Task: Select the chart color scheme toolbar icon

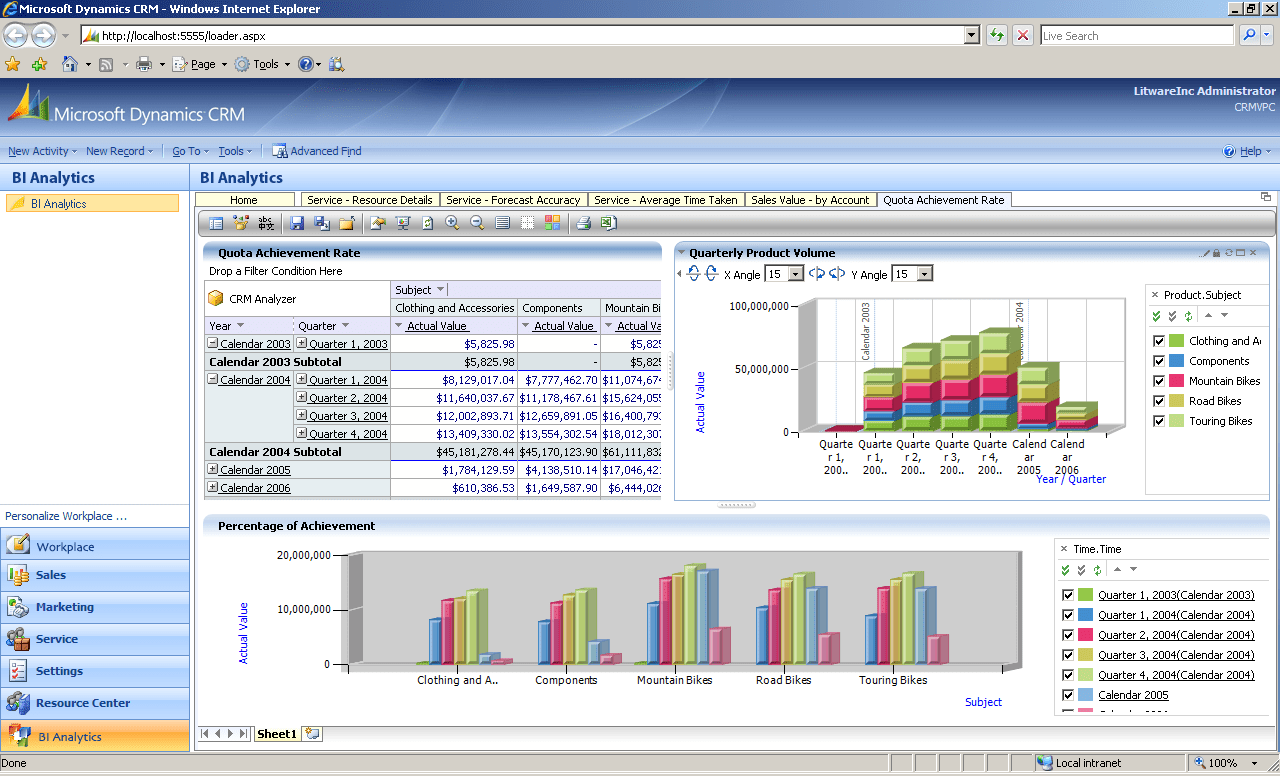Action: tap(551, 222)
